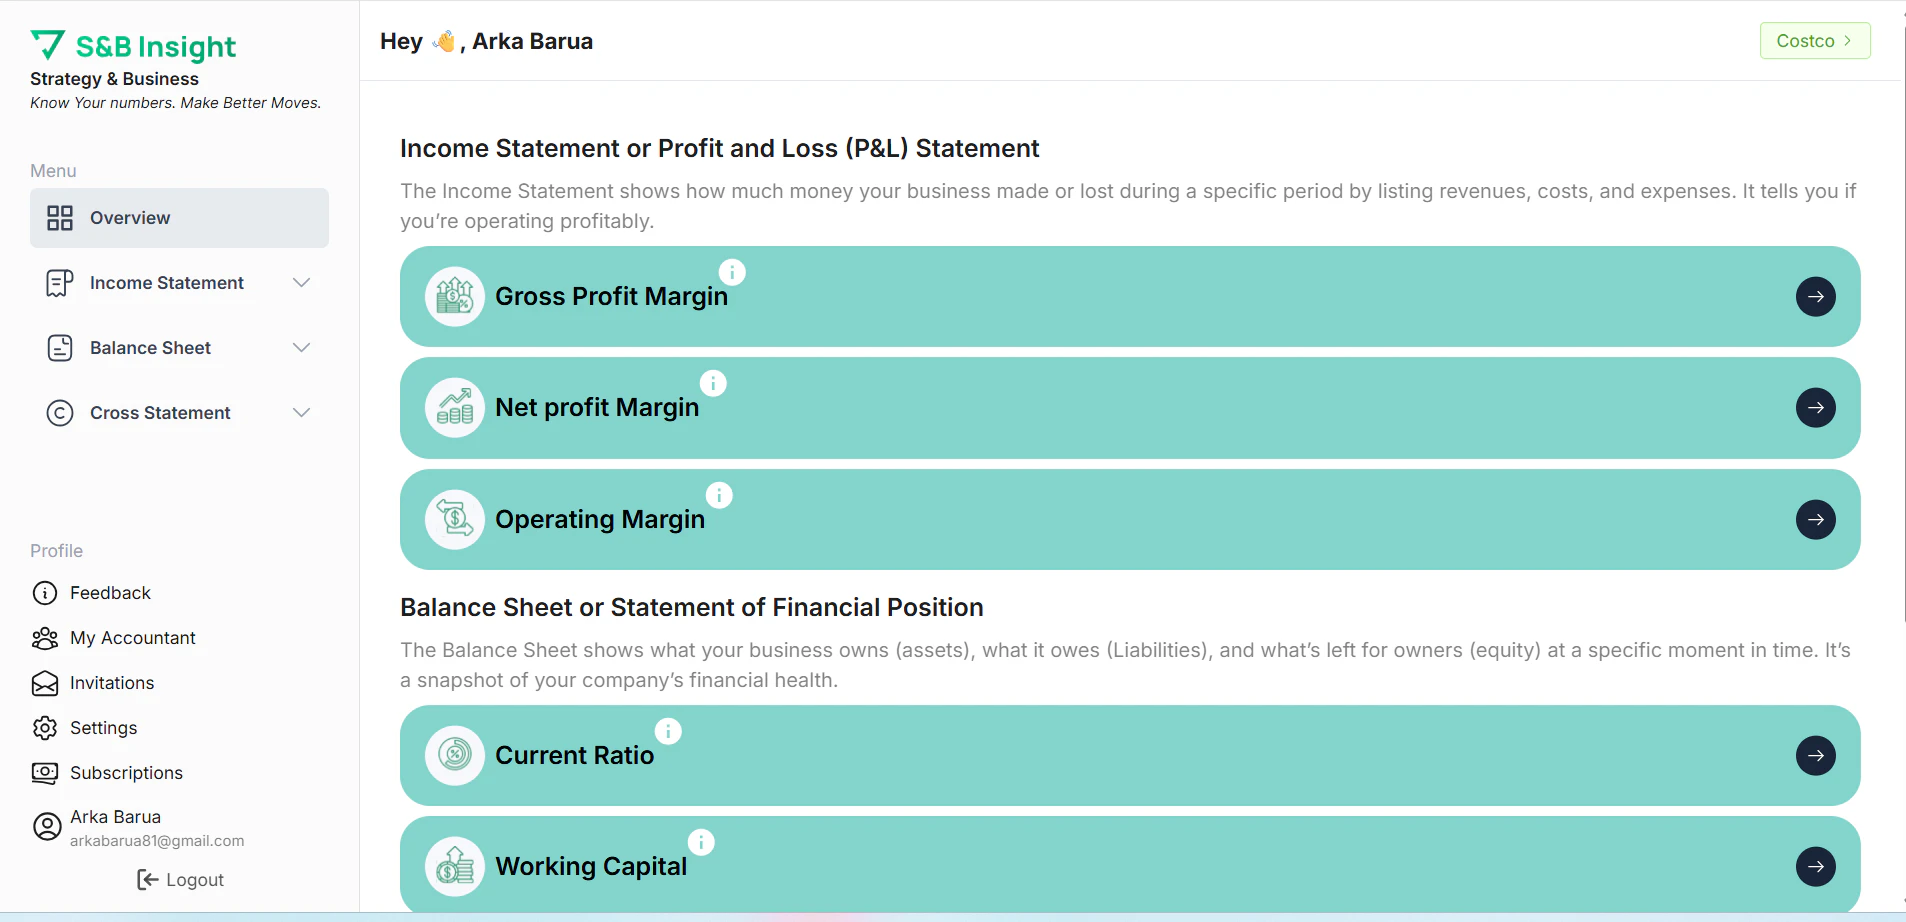Open Operating Margin via arrow button
The height and width of the screenshot is (922, 1906).
(x=1815, y=520)
